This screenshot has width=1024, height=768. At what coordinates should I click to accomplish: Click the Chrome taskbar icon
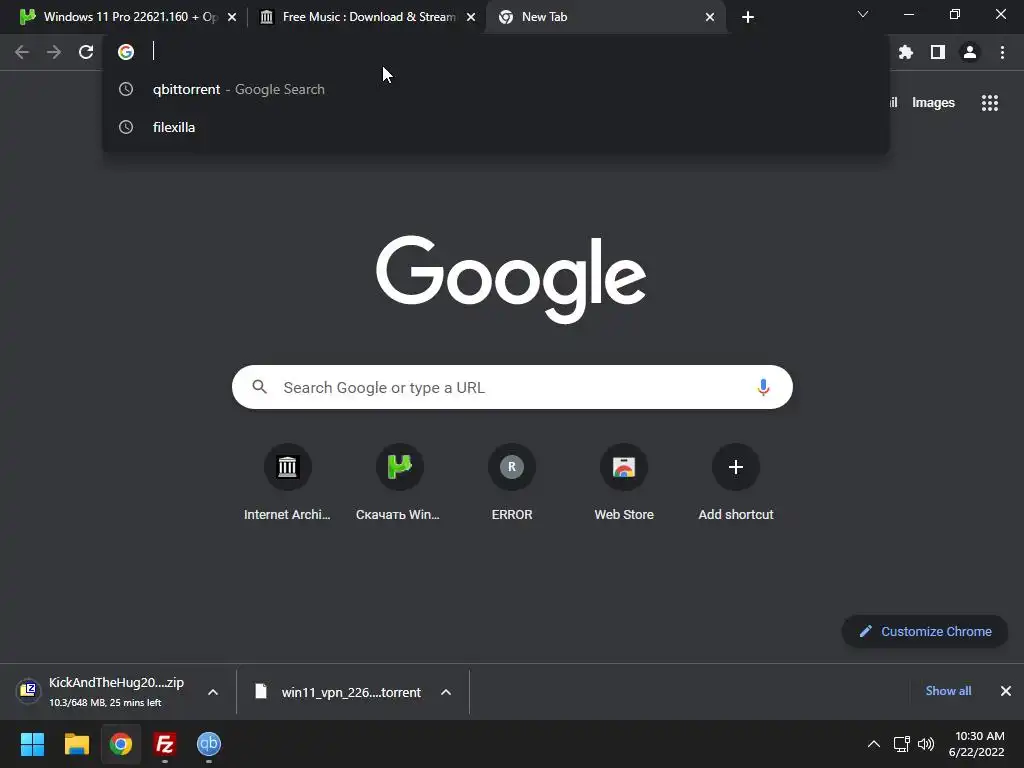pos(121,744)
